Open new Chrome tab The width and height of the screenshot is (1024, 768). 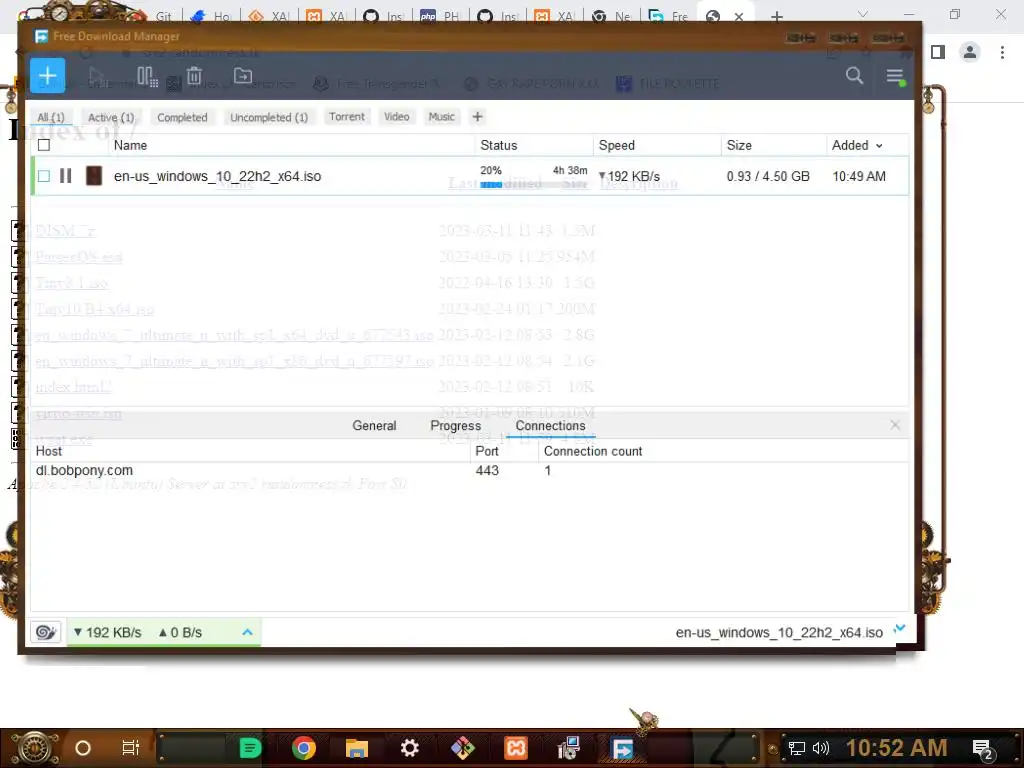[x=776, y=16]
